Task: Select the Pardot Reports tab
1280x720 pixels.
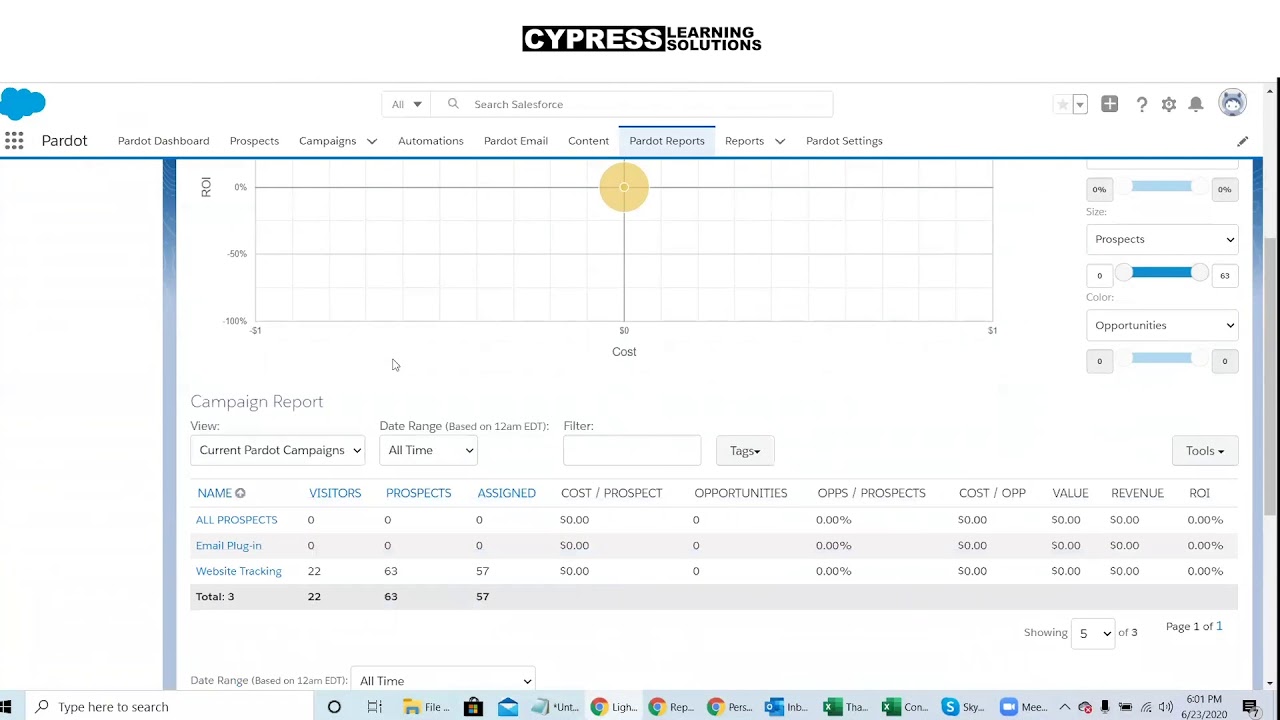Action: [667, 141]
